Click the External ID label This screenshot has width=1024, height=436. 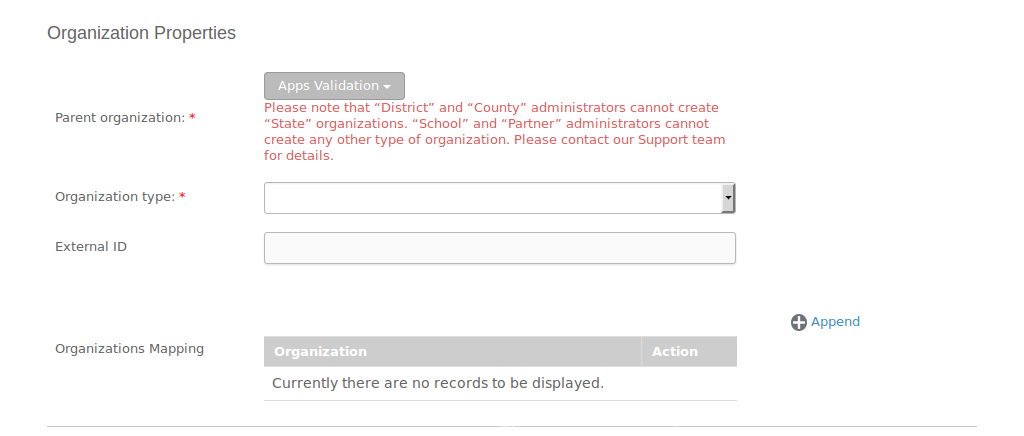pyautogui.click(x=91, y=247)
